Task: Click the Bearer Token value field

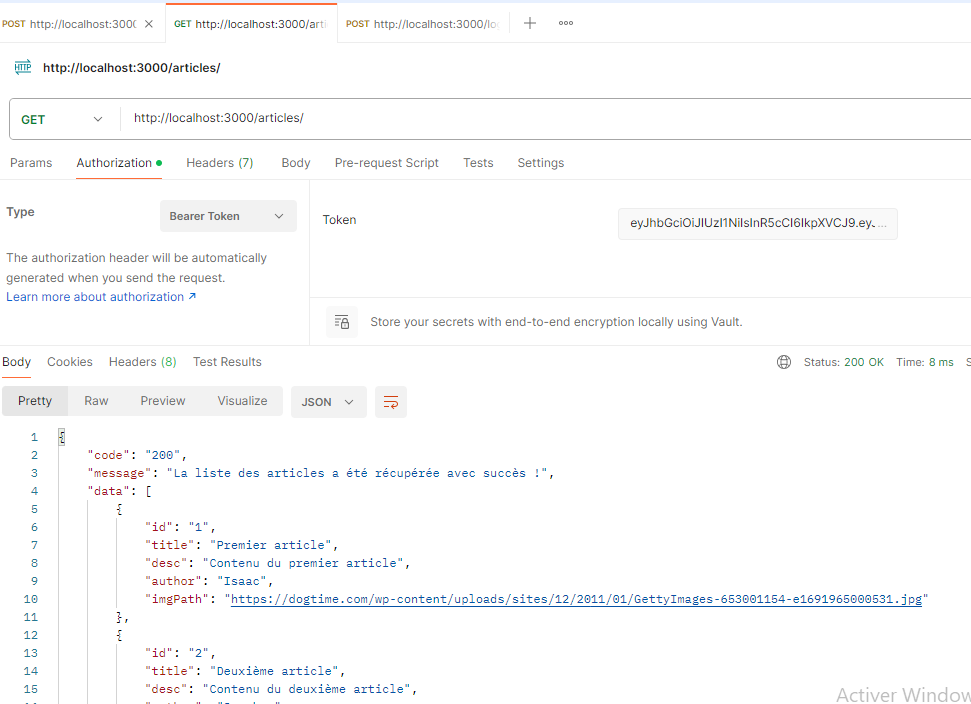Action: 757,224
